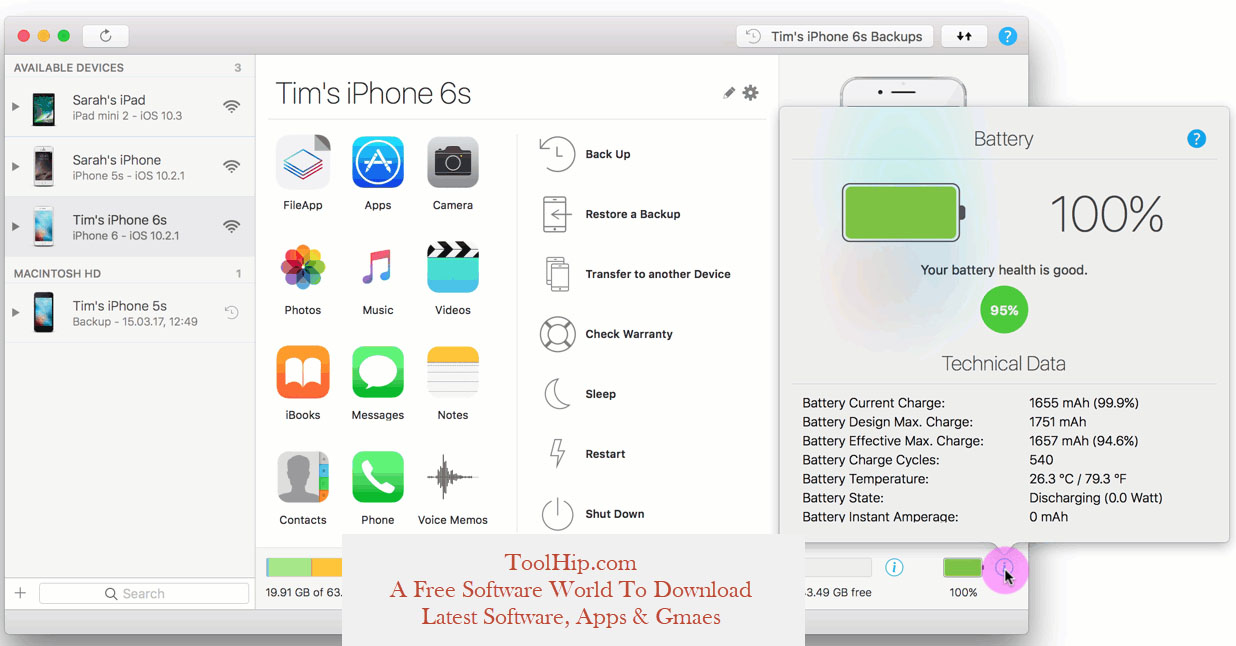
Task: Expand Tim's iPhone 6s device entry
Action: [x=15, y=226]
